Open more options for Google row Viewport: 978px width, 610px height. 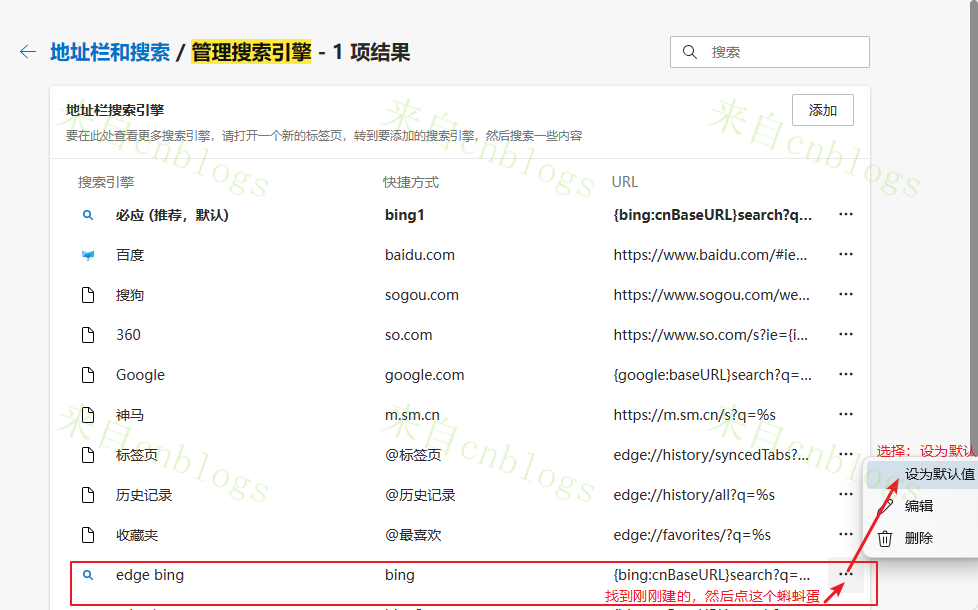pos(846,374)
